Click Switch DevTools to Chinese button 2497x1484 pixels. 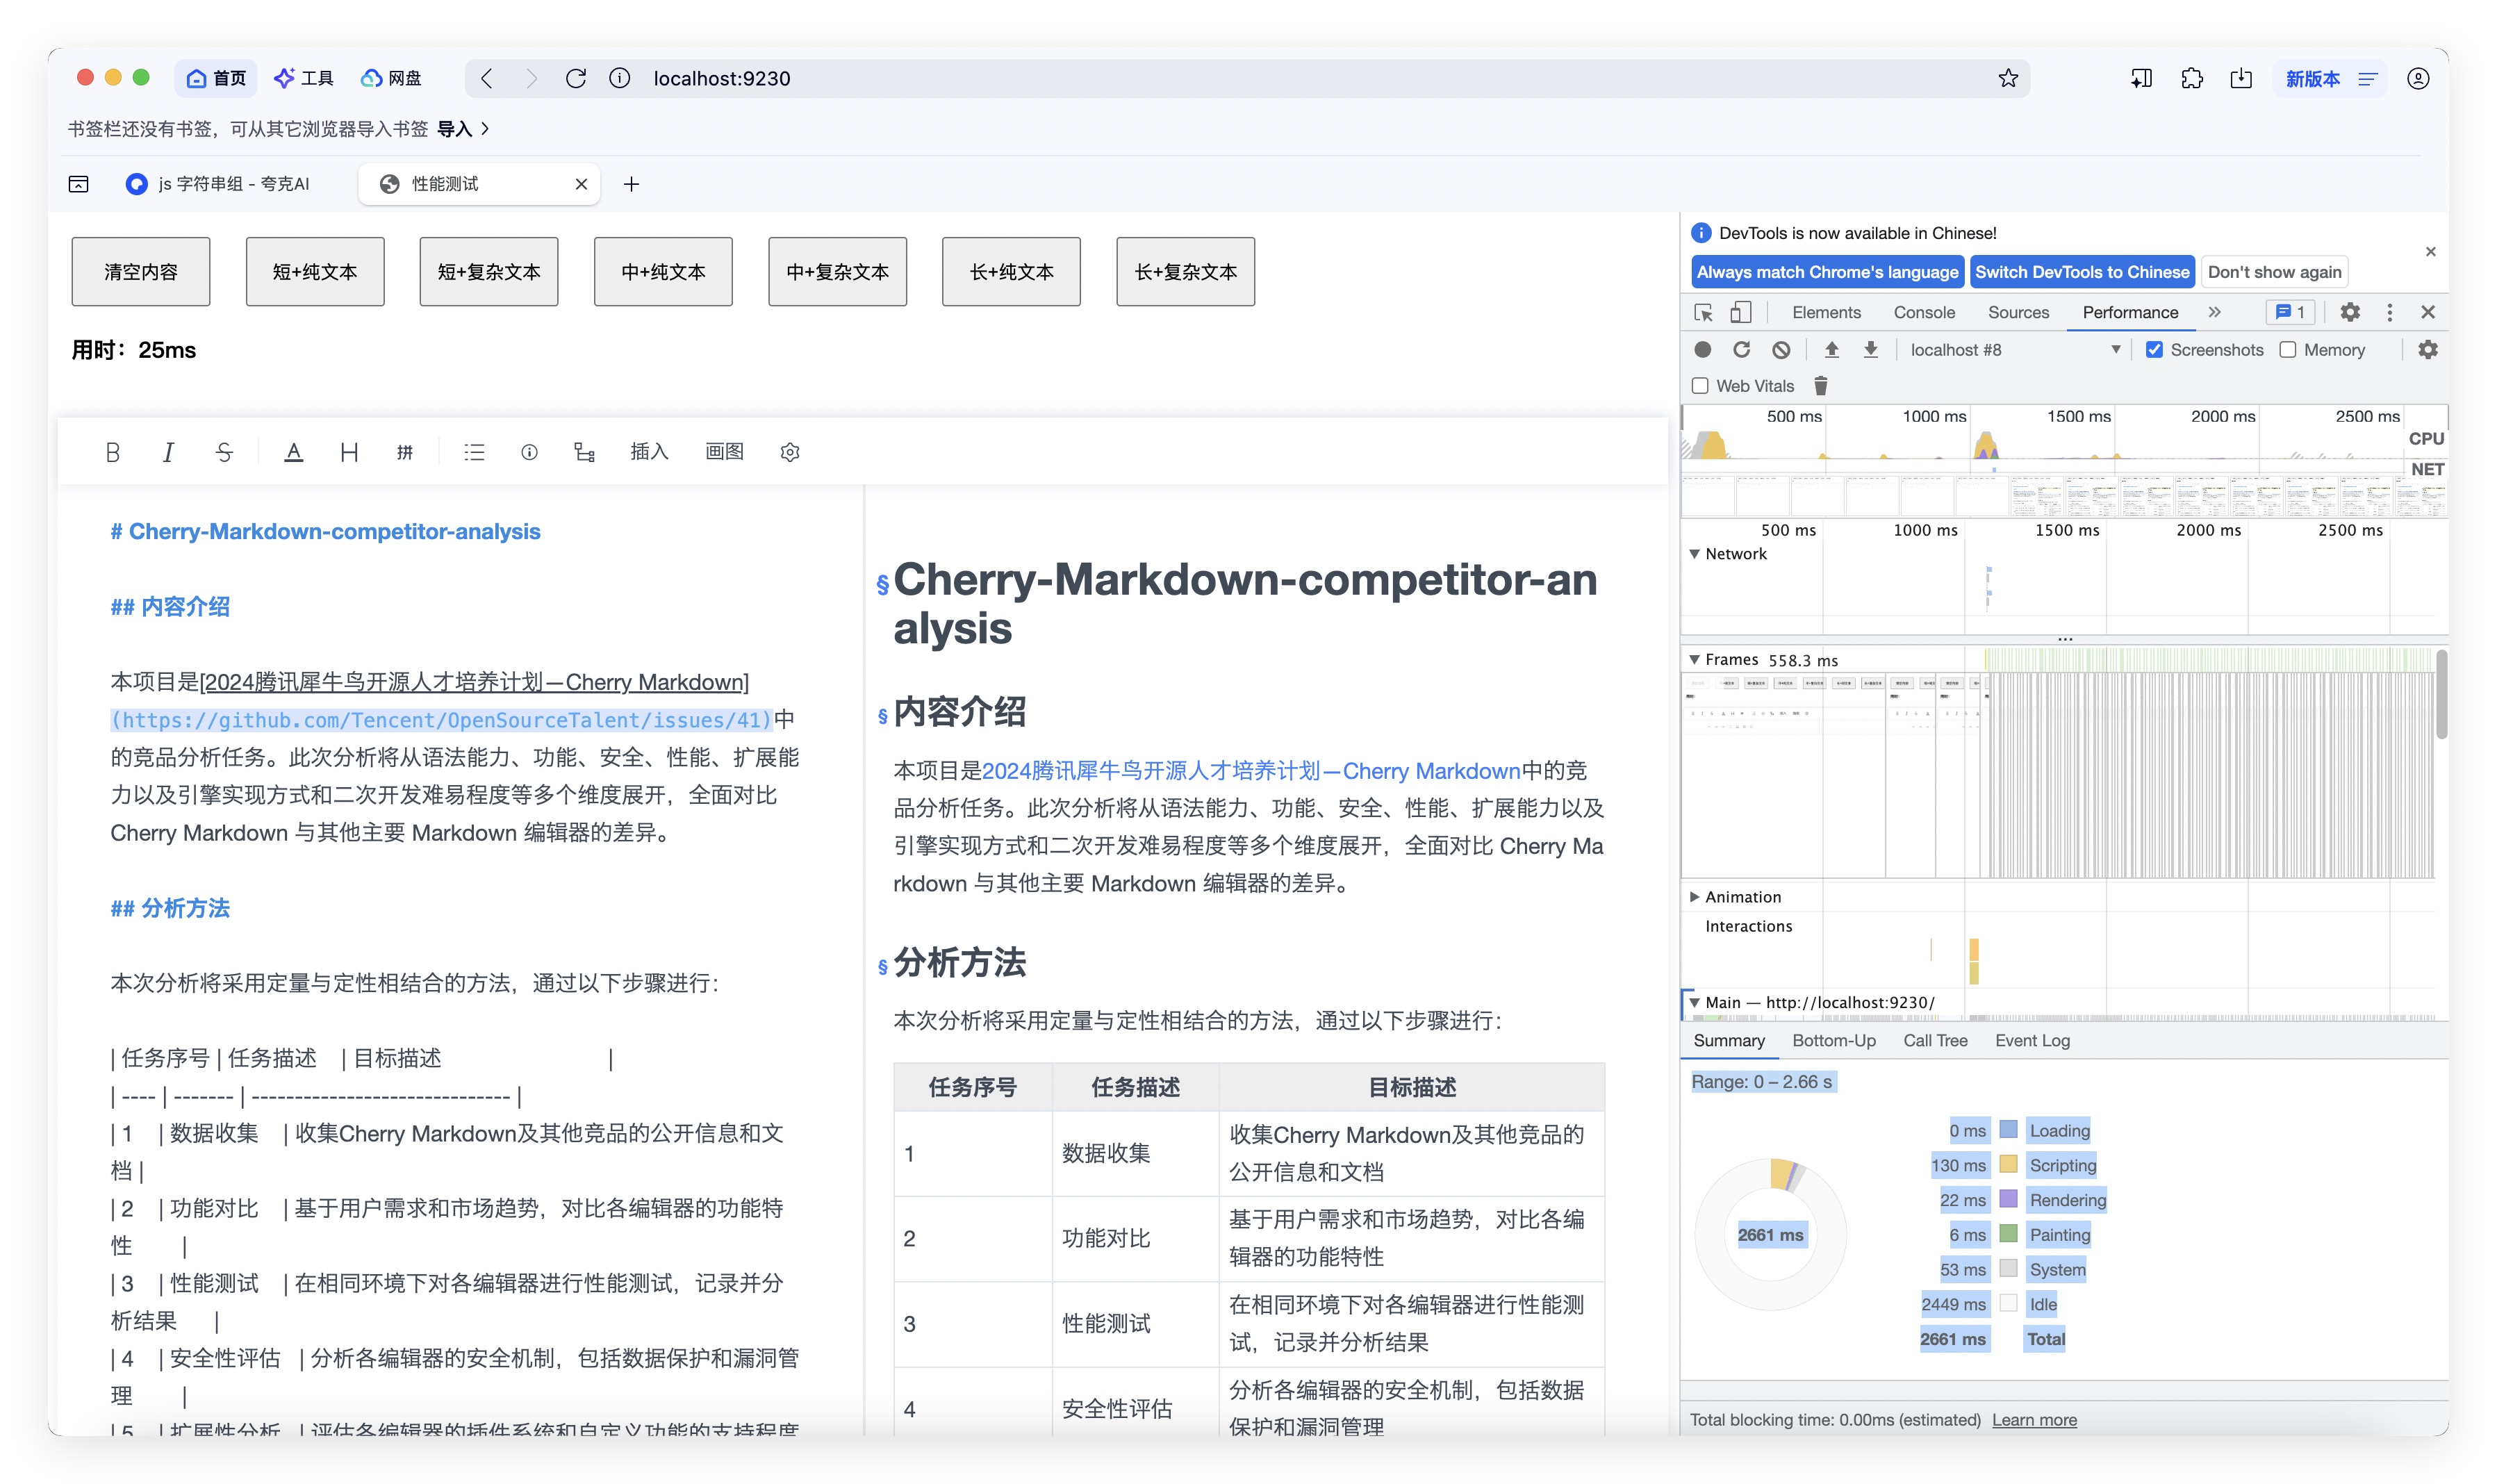2081,272
